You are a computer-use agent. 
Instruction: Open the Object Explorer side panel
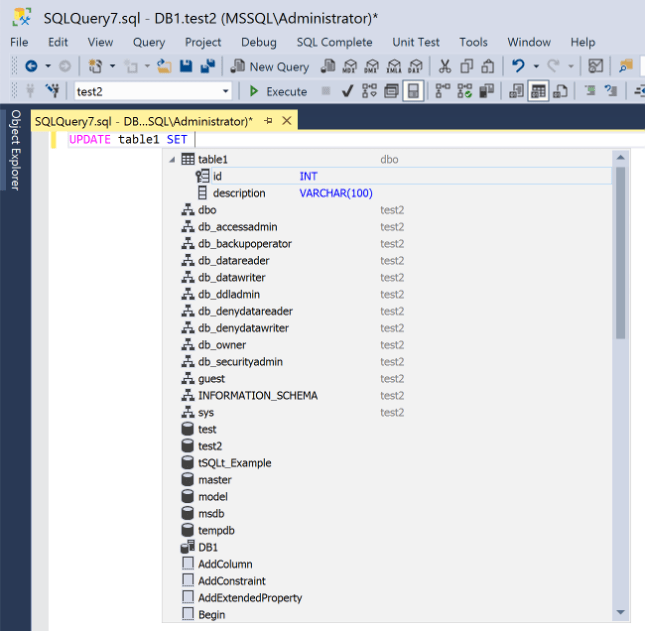16,150
